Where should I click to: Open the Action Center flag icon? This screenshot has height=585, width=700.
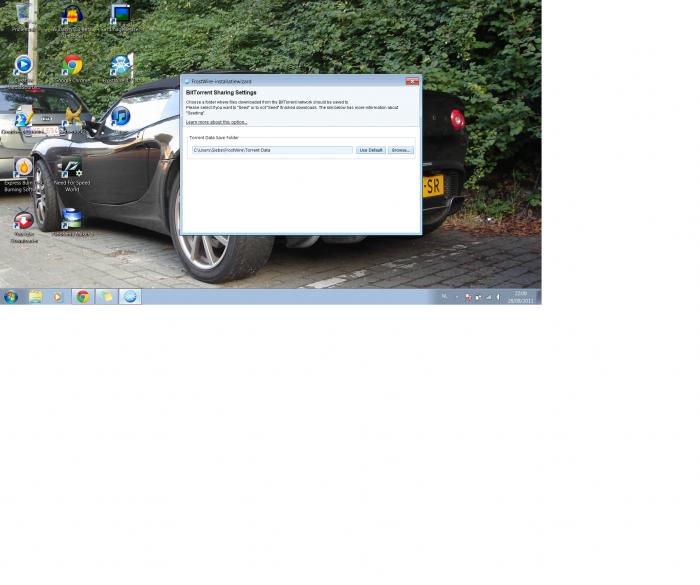pyautogui.click(x=468, y=297)
